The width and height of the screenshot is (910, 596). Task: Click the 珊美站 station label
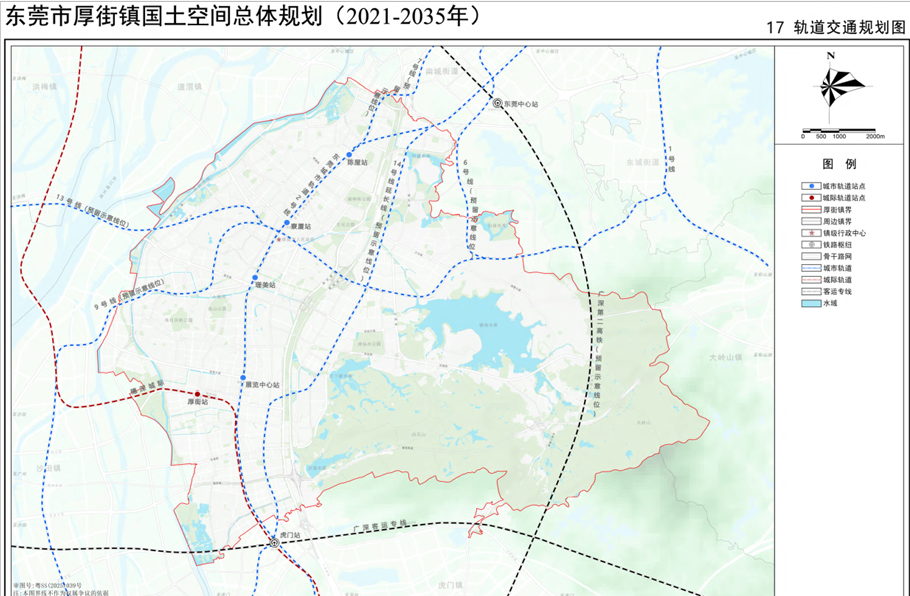click(267, 284)
